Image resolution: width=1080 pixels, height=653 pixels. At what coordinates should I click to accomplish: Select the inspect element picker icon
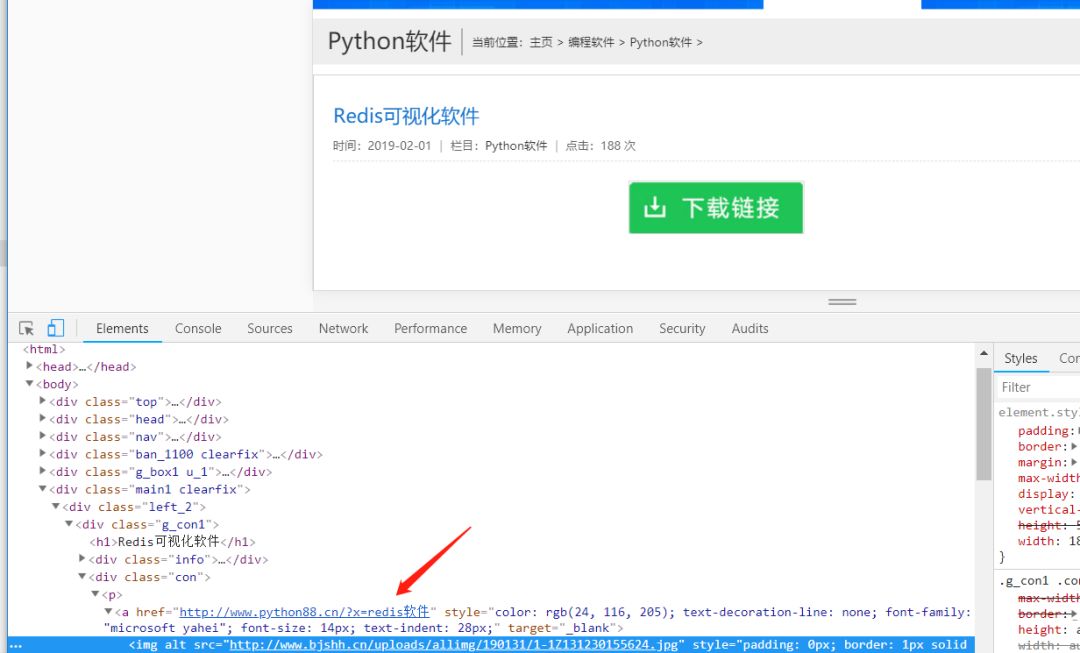pos(26,329)
